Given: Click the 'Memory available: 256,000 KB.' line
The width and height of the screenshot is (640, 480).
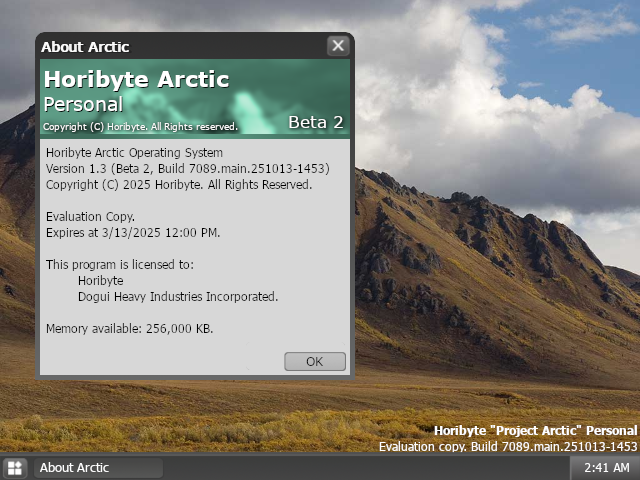Looking at the screenshot, I should (129, 329).
